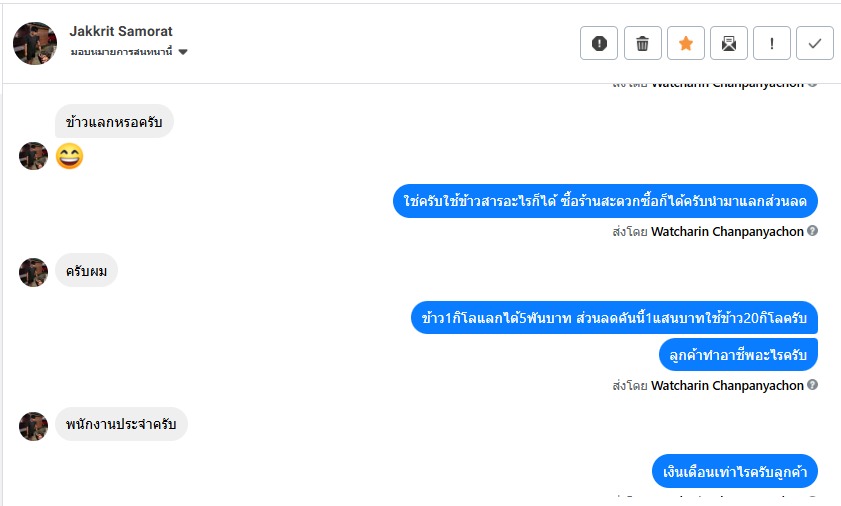
Task: Mark conversation done with checkmark button
Action: [814, 43]
